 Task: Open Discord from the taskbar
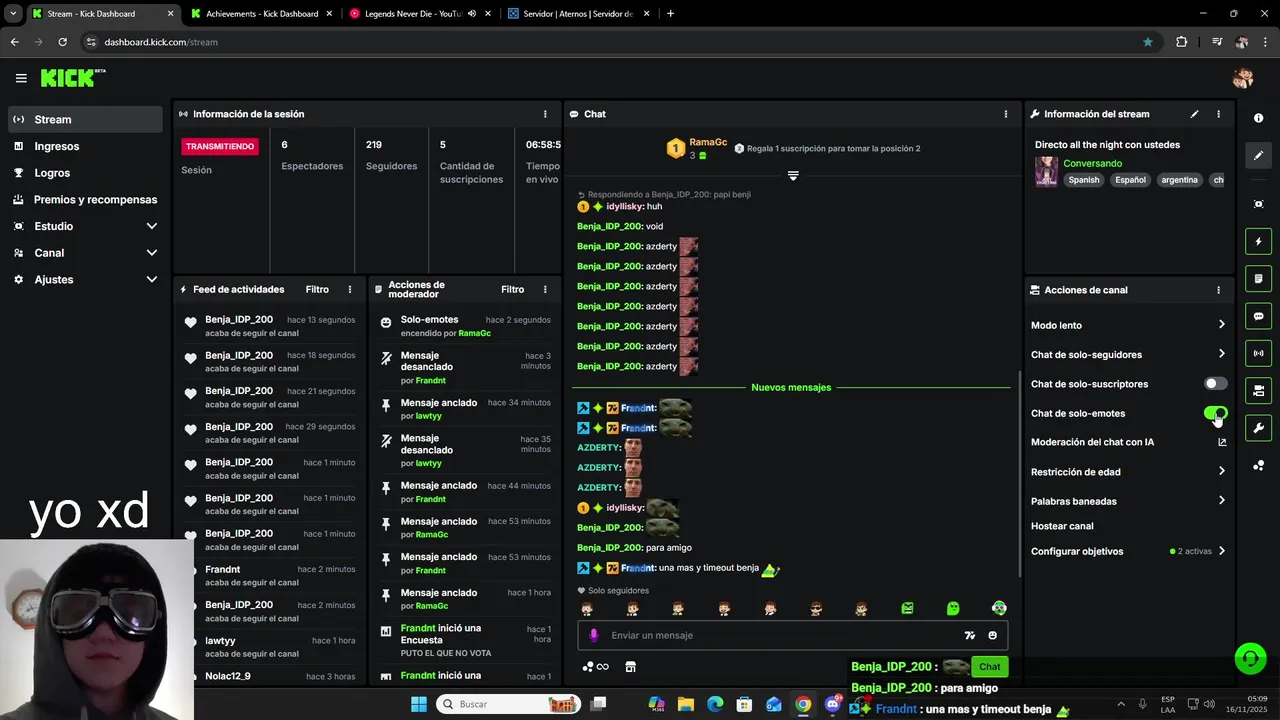tap(832, 704)
